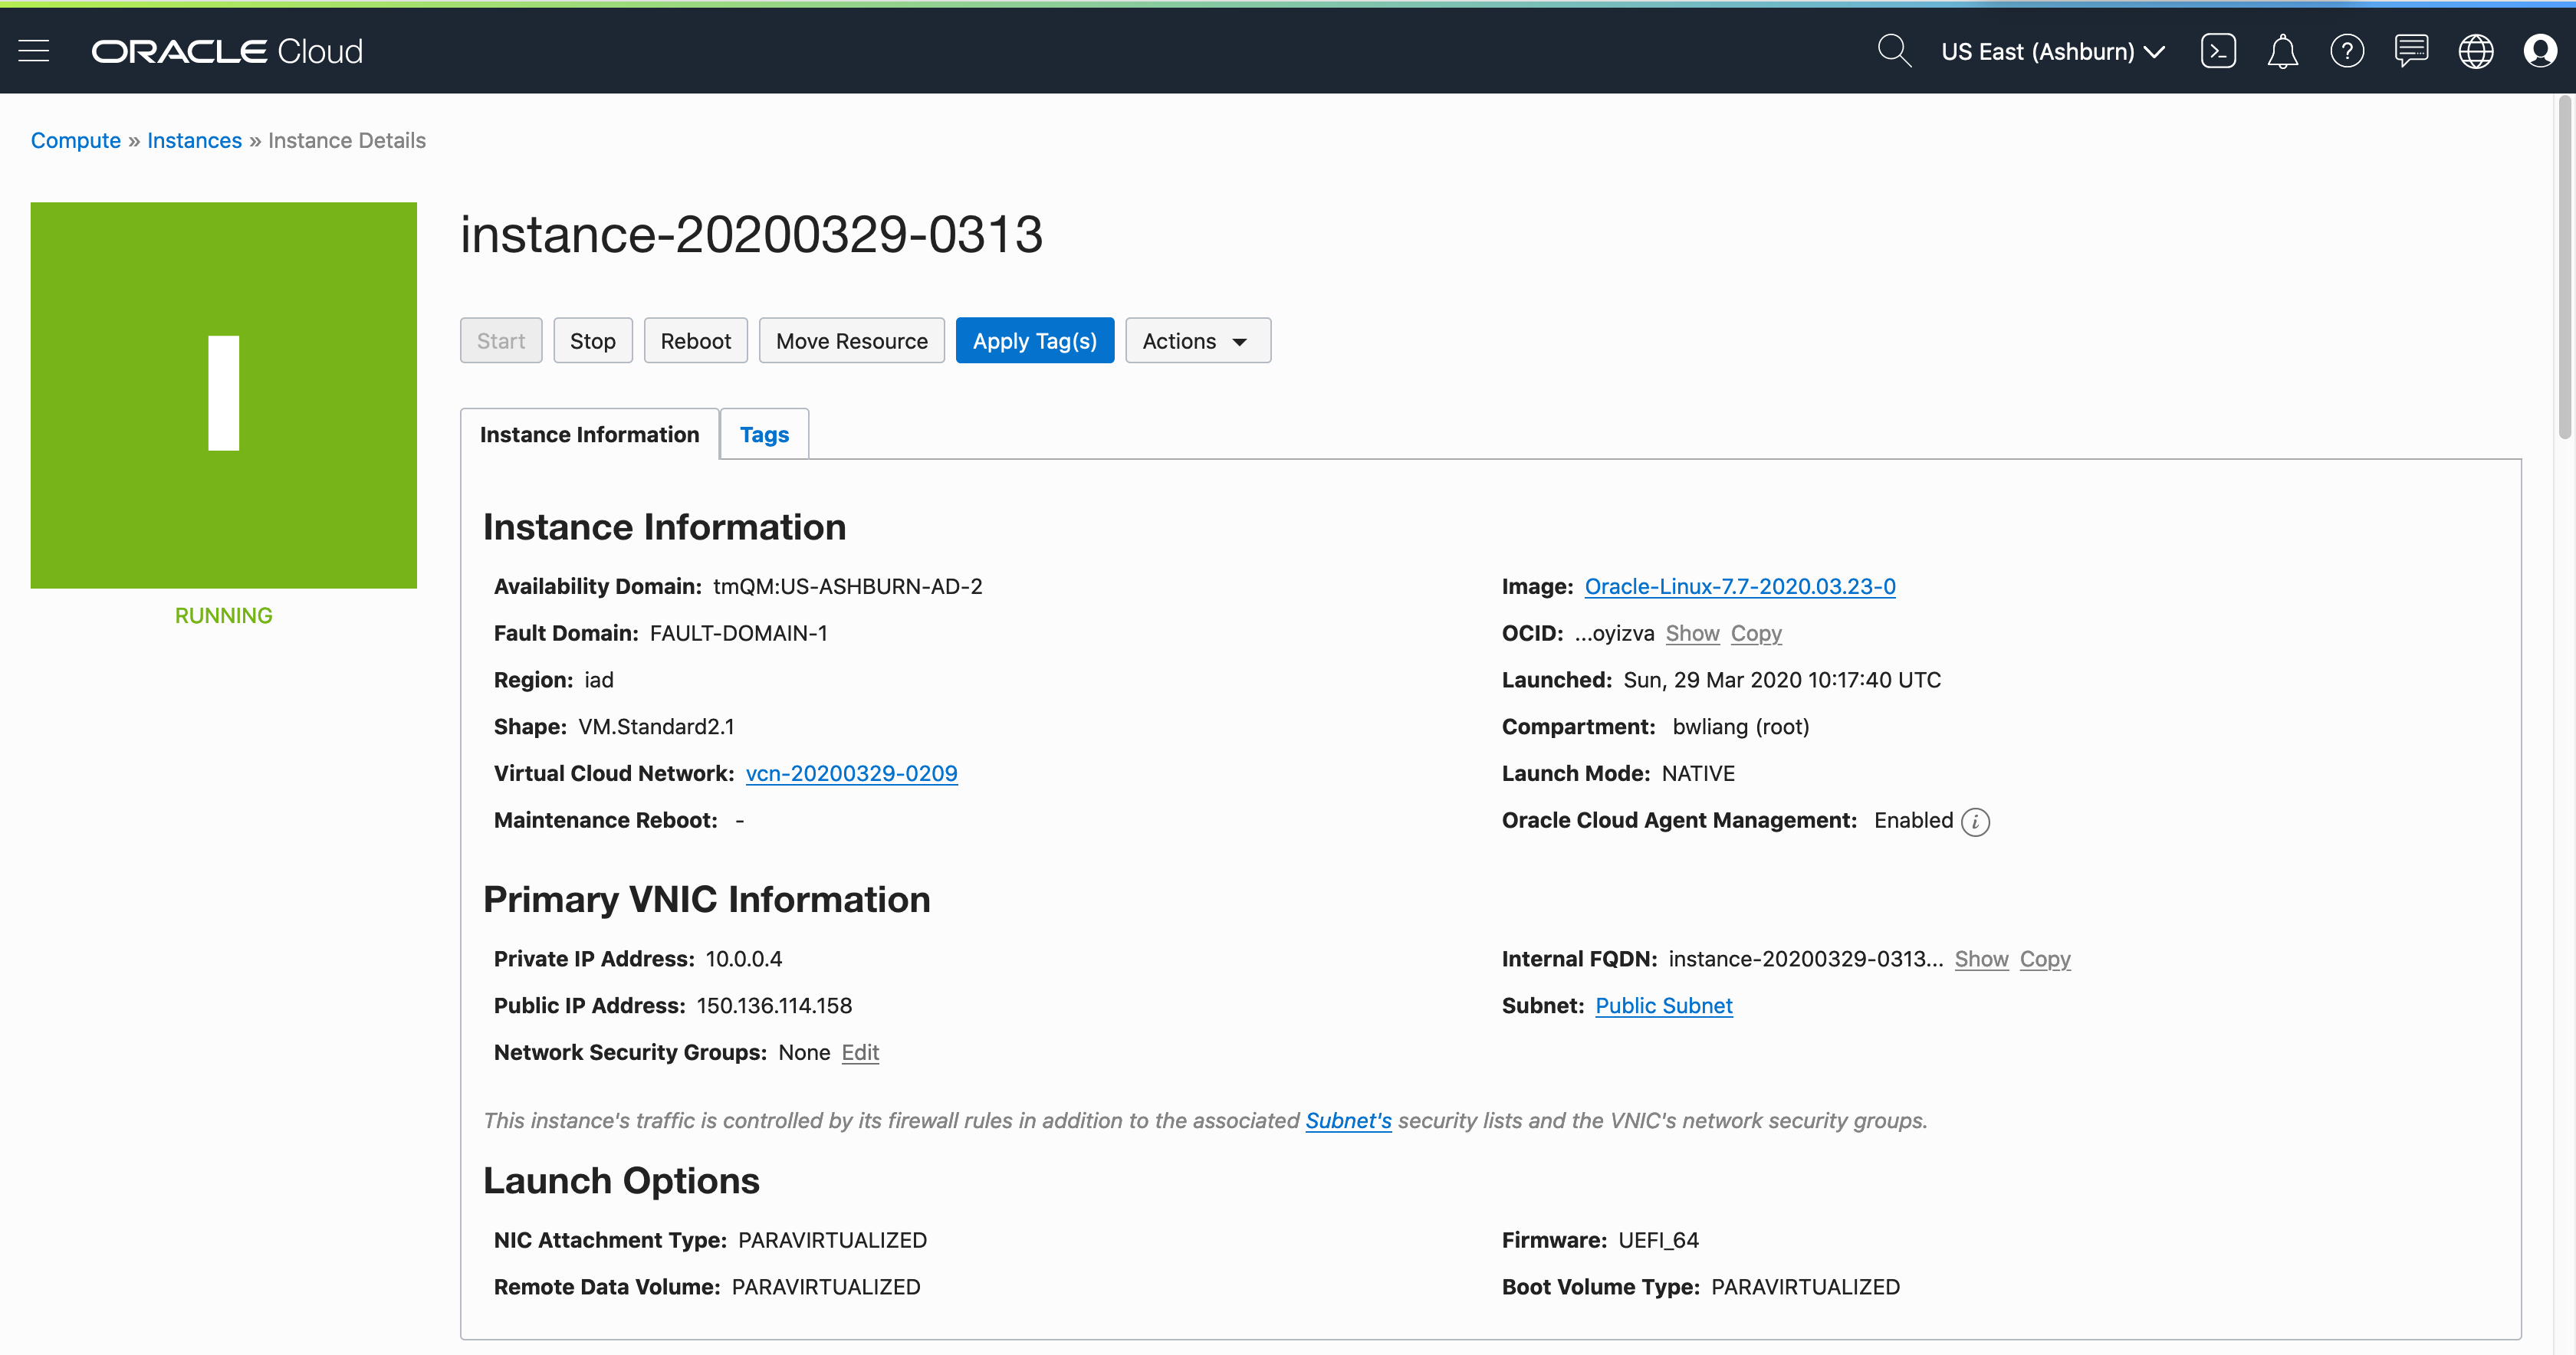Click info icon next to Enabled

tap(1975, 822)
